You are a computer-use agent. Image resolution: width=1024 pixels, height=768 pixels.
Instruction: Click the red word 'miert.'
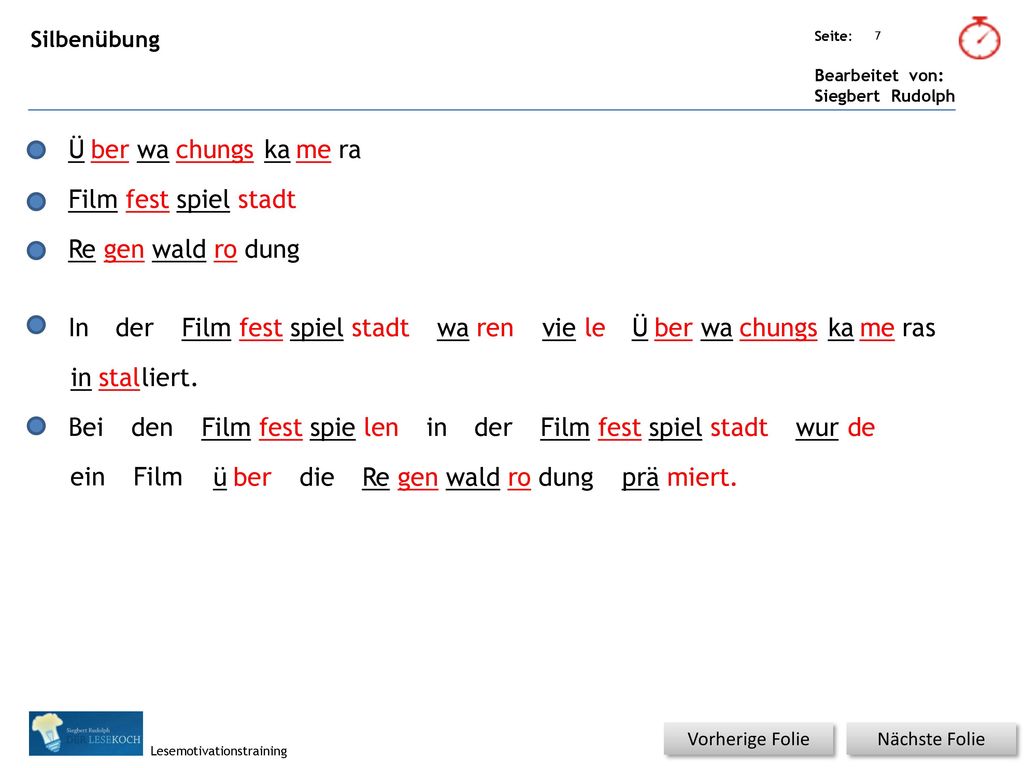click(x=701, y=477)
